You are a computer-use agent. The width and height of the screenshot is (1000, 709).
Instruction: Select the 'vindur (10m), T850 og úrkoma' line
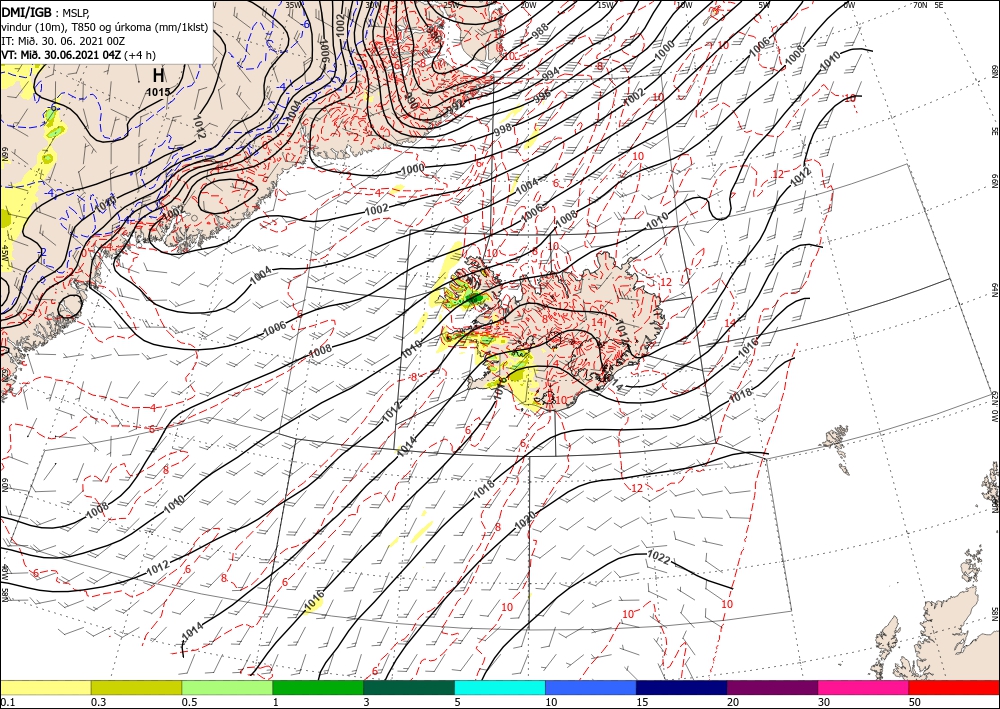coord(105,27)
